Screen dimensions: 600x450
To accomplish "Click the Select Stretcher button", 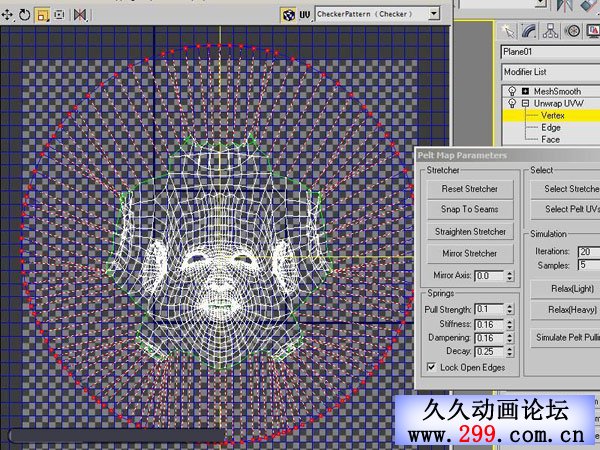I will [566, 189].
